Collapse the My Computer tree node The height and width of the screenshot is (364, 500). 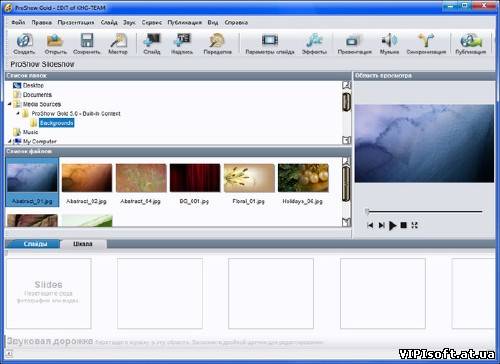[10, 141]
